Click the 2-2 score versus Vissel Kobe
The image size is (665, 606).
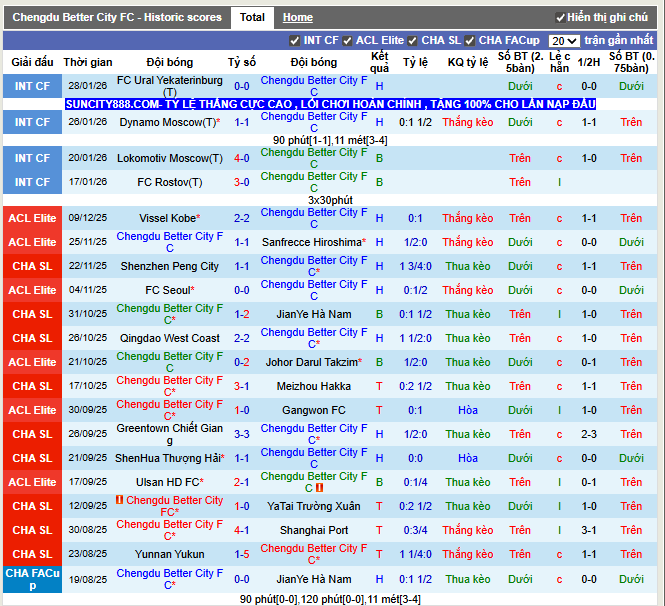coord(242,218)
